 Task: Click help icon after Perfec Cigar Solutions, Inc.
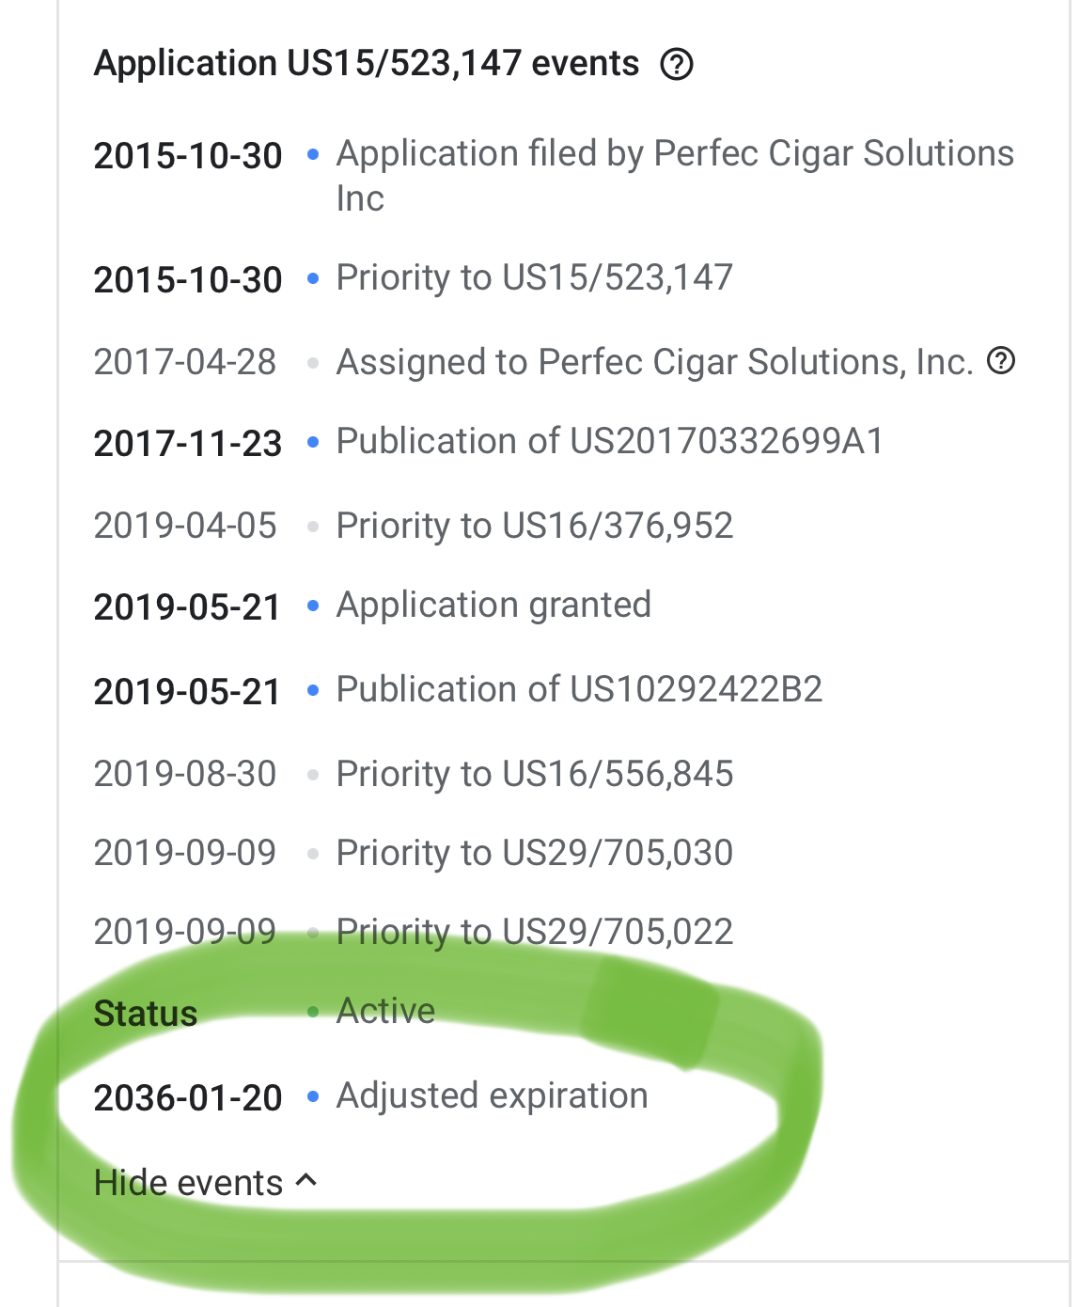click(1001, 361)
